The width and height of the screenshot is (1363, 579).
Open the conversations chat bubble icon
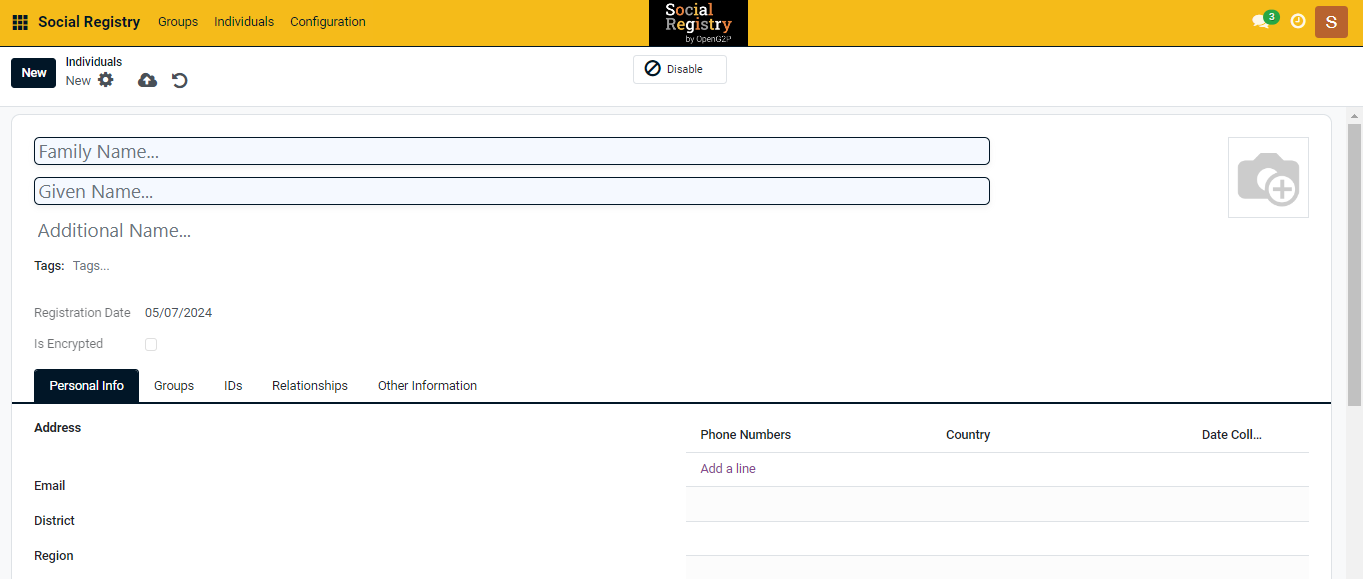pos(1261,21)
